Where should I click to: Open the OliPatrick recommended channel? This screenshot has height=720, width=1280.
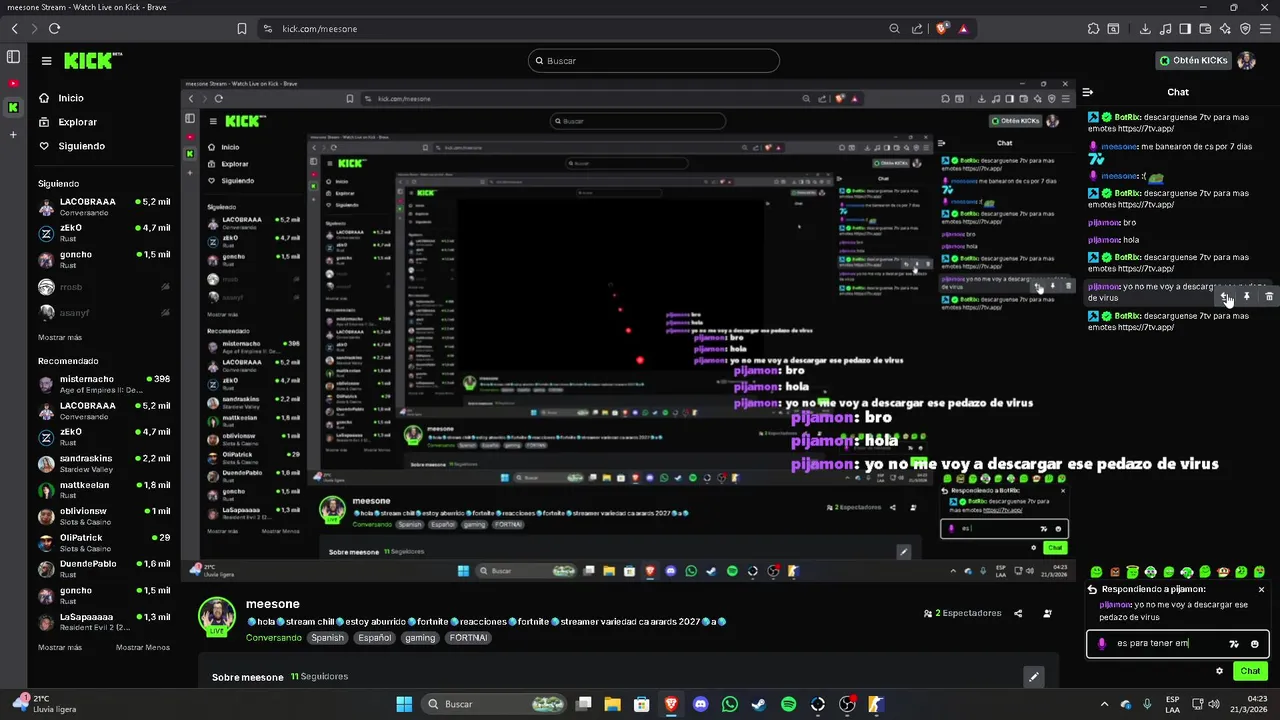click(104, 542)
